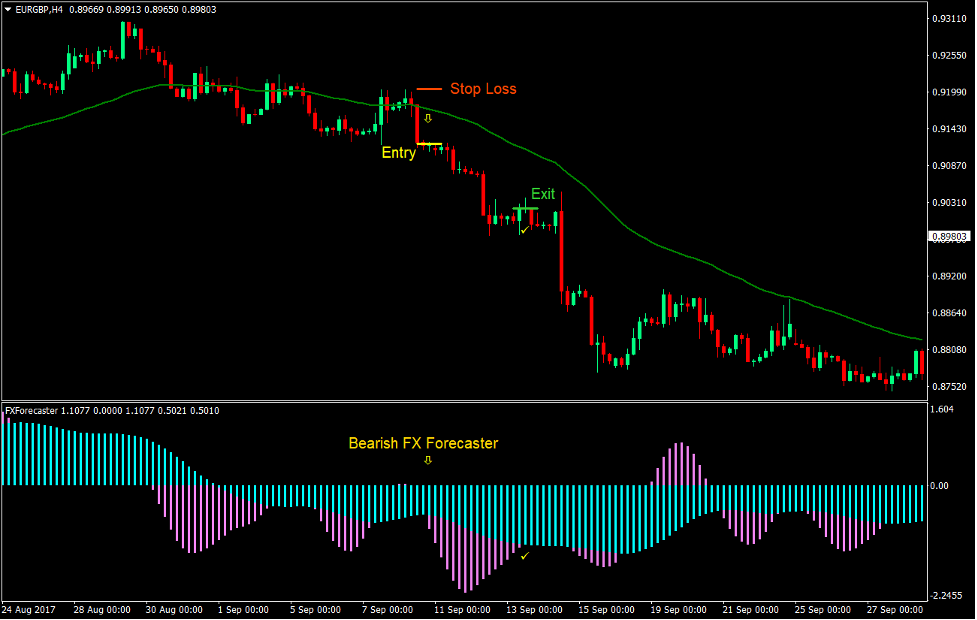The width and height of the screenshot is (977, 620).
Task: Click the yellow checkmark near the Exit label
Action: (524, 230)
